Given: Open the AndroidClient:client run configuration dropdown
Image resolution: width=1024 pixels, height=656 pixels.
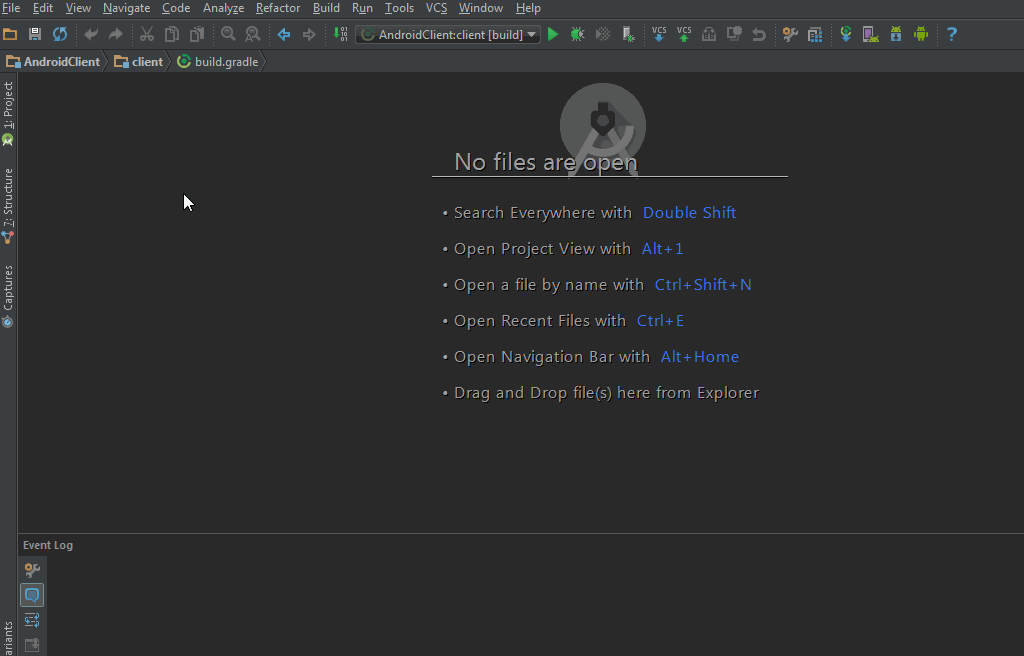Looking at the screenshot, I should tap(448, 35).
